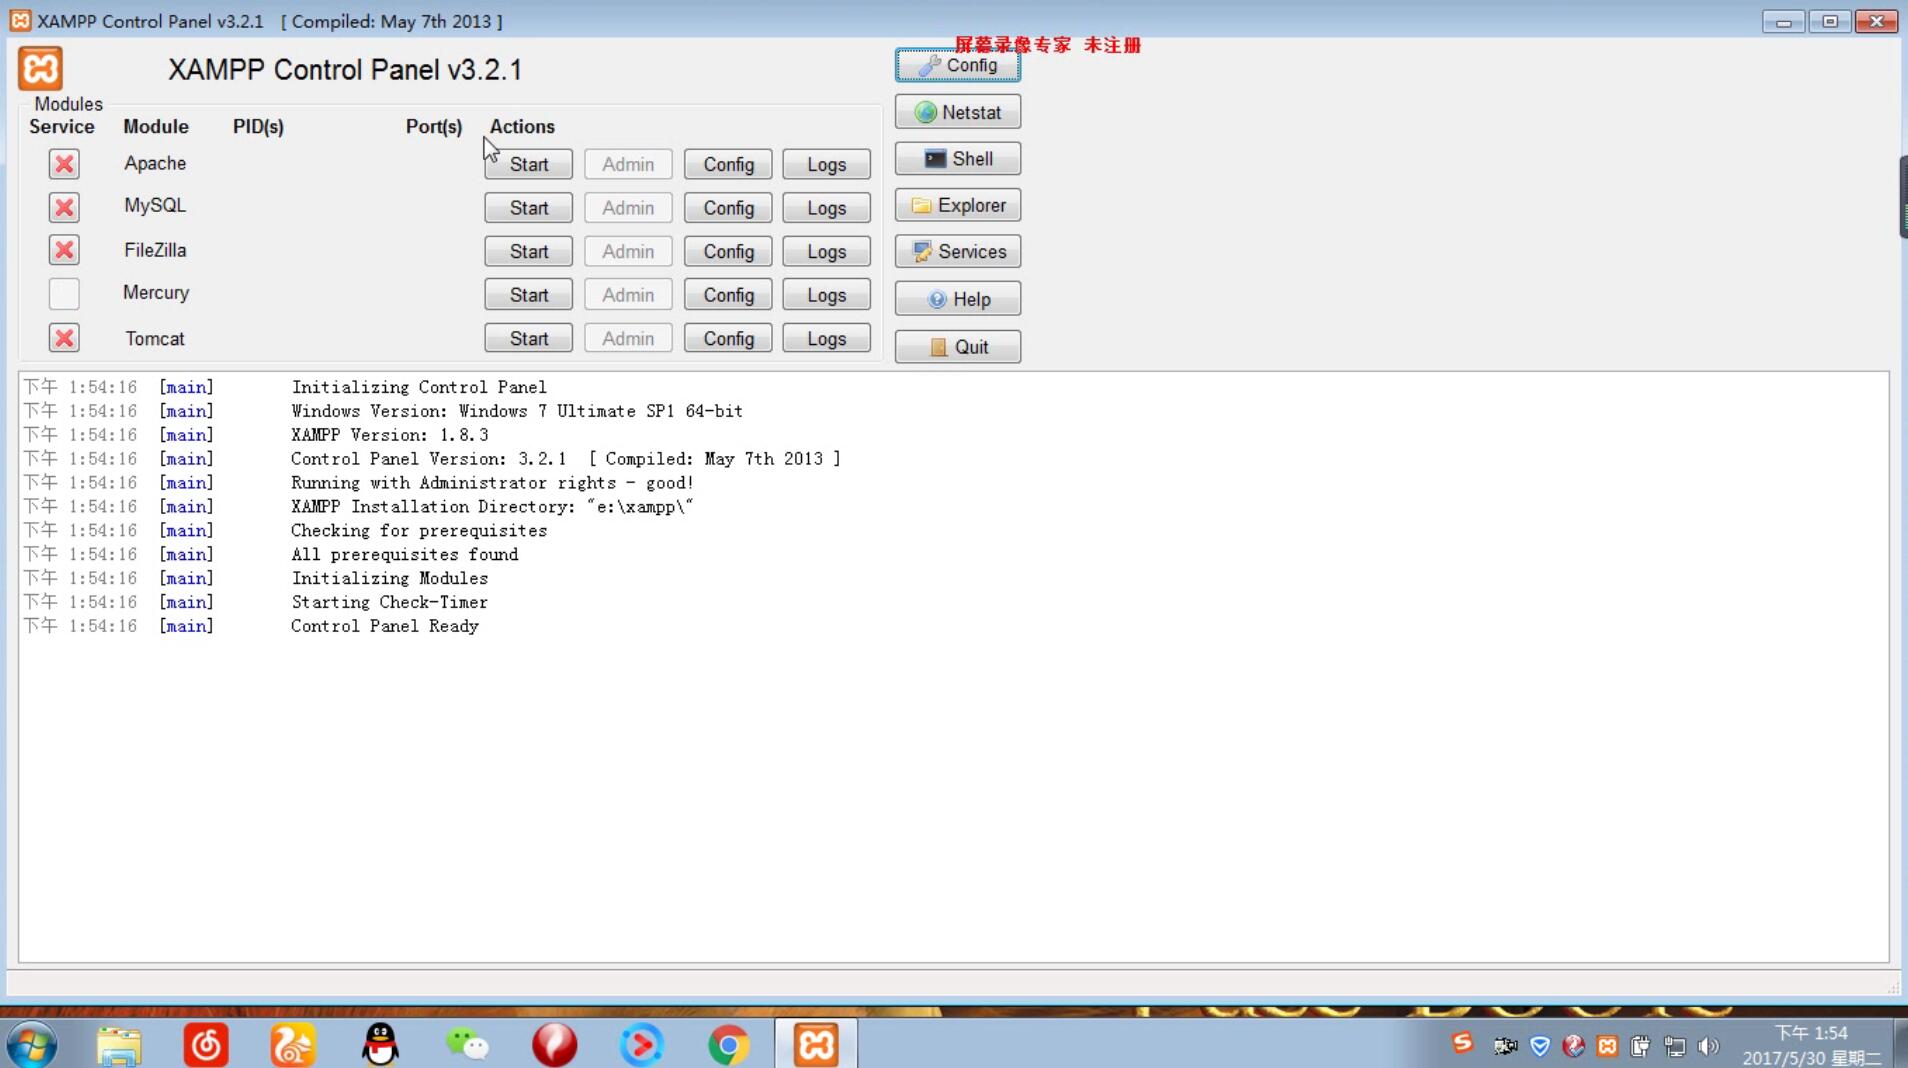Start the Tomcat module
Viewport: 1908px width, 1068px height.
[x=528, y=338]
